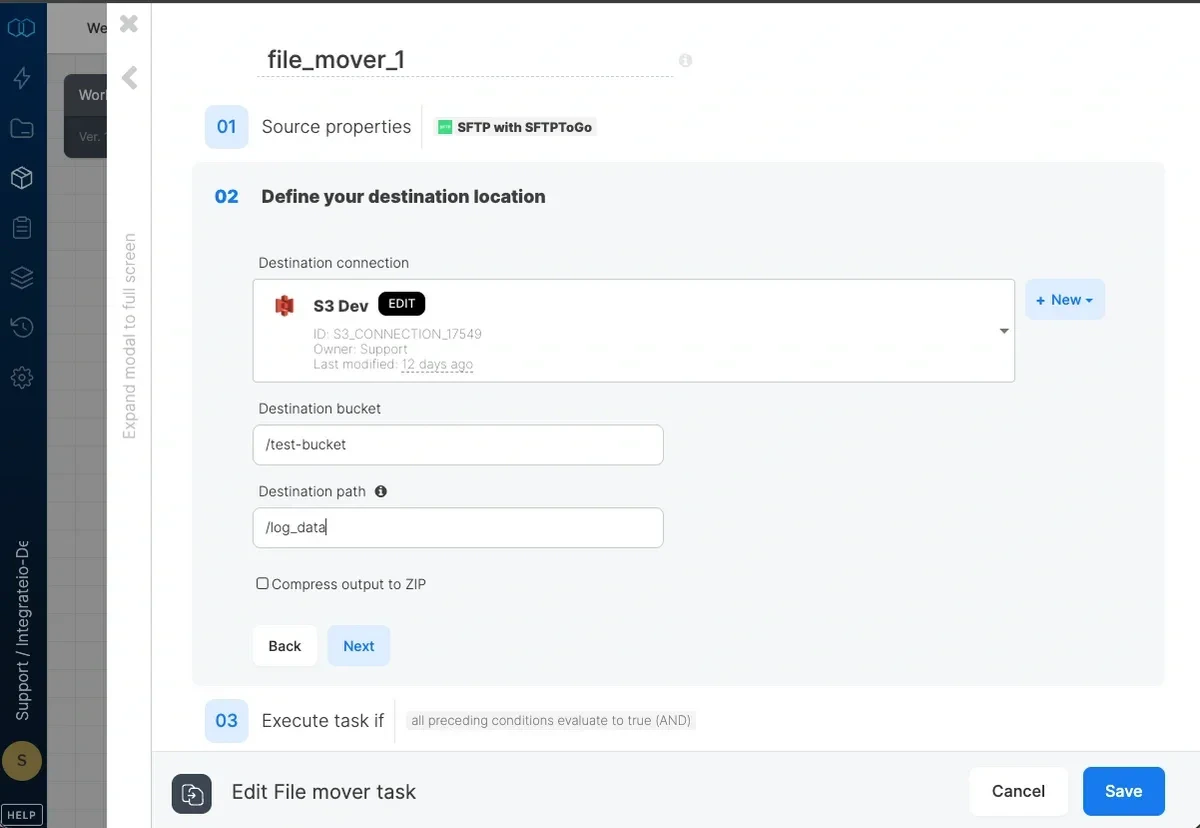Open the Source properties step section
Image resolution: width=1200 pixels, height=828 pixels.
pyautogui.click(x=336, y=127)
